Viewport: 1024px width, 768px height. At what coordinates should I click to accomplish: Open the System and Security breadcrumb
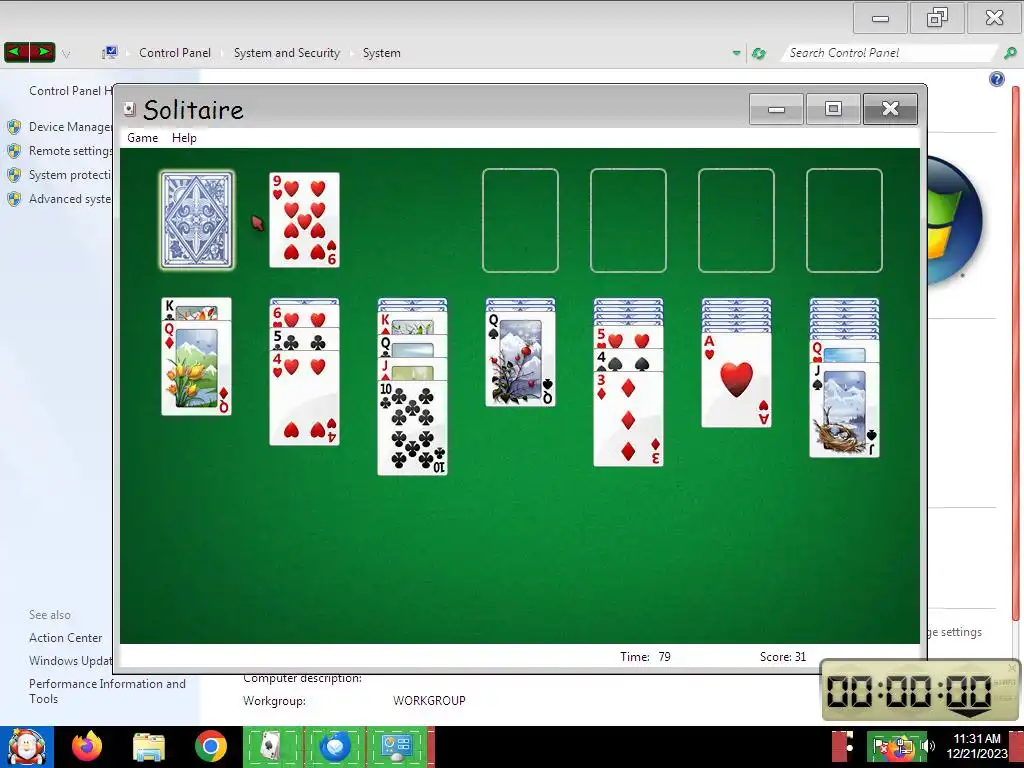point(287,53)
